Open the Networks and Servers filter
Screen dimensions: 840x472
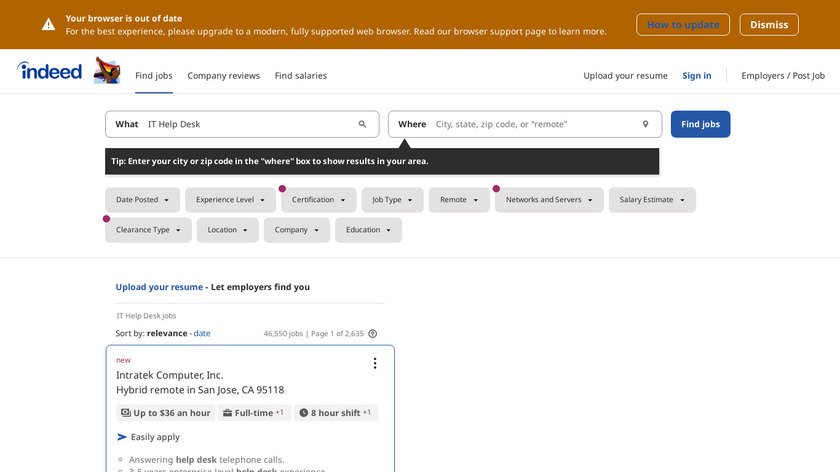pos(549,200)
